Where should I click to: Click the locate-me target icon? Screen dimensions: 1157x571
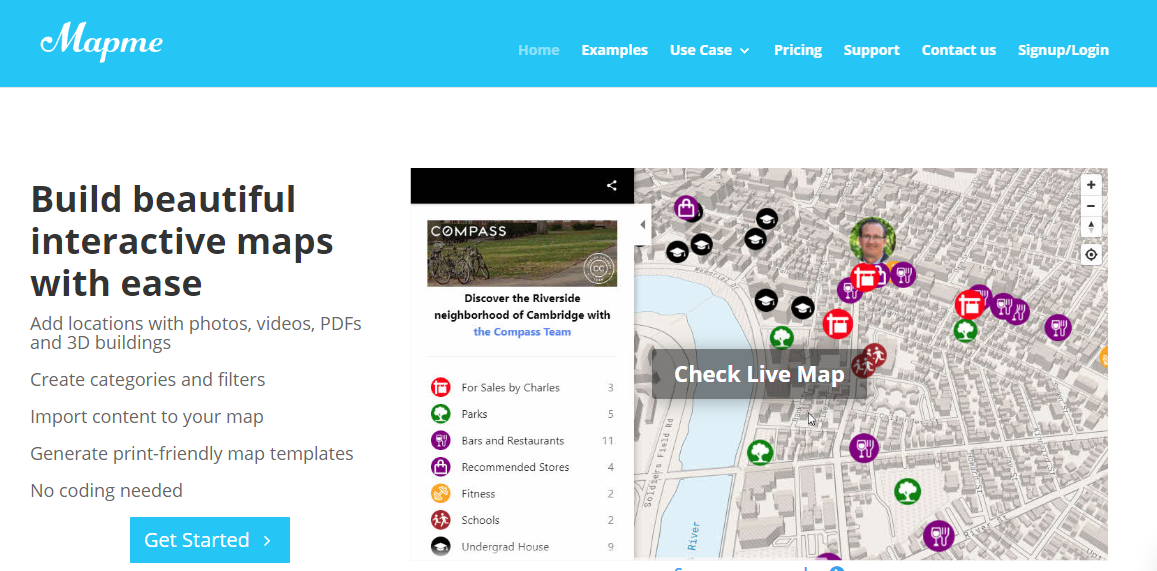[x=1091, y=254]
